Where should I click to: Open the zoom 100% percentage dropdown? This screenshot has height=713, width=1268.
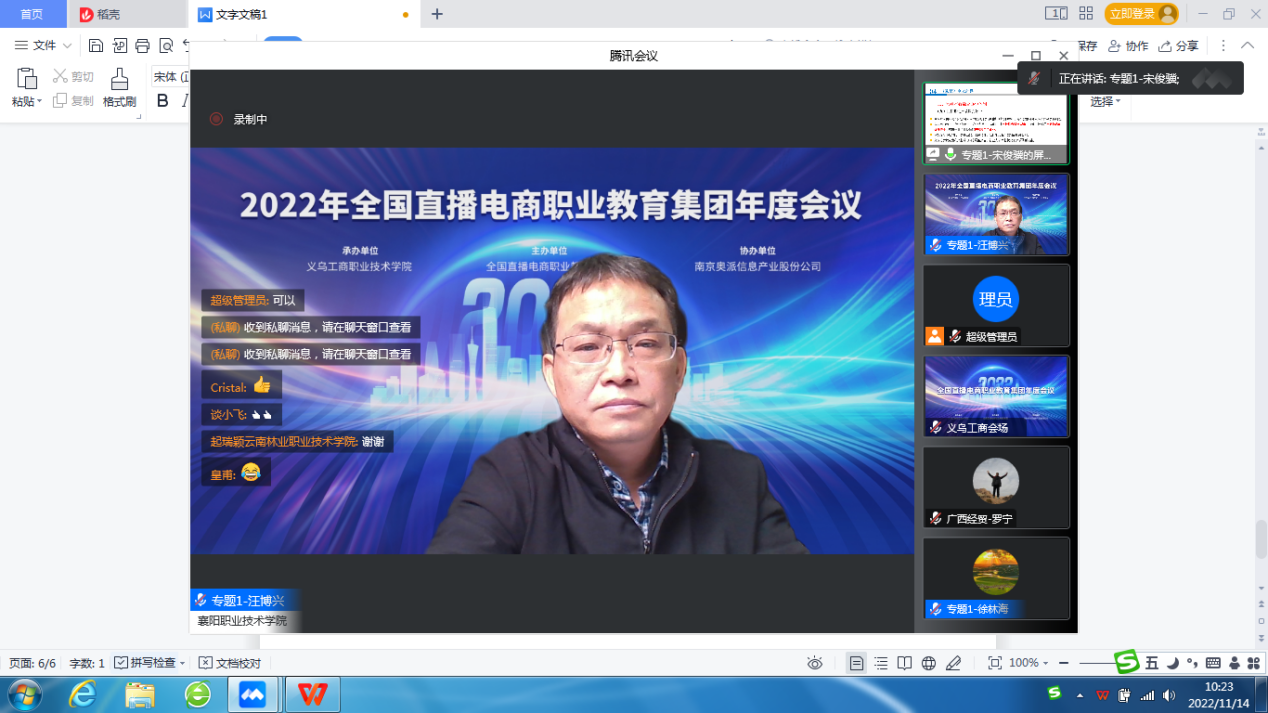[1028, 663]
